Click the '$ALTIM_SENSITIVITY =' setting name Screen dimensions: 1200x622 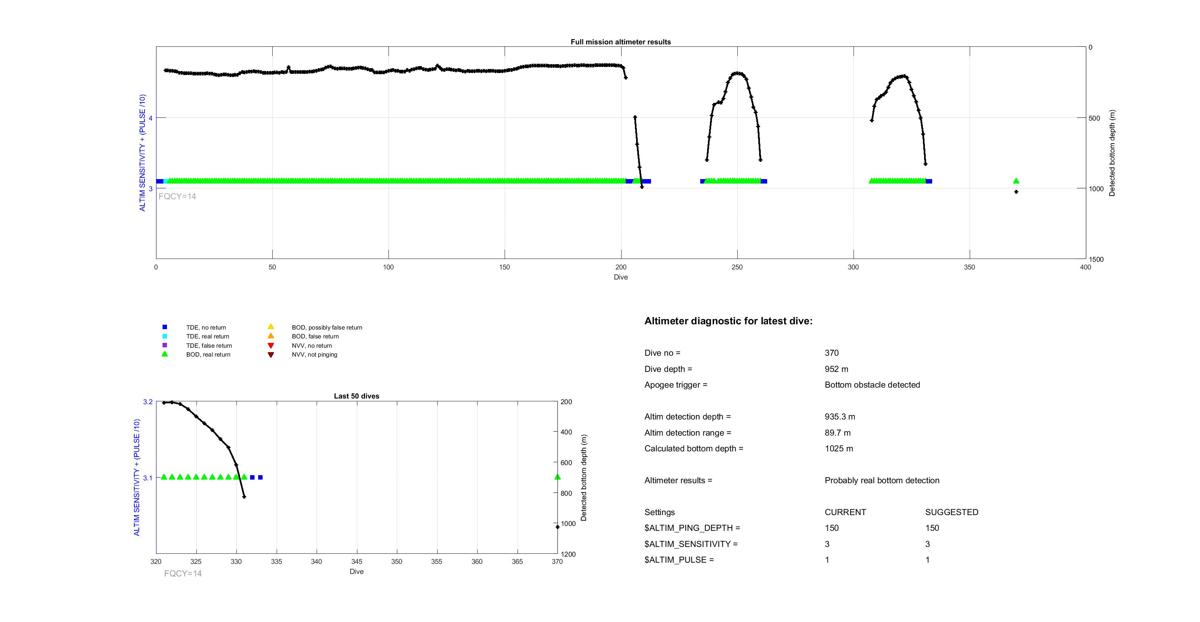(x=691, y=544)
